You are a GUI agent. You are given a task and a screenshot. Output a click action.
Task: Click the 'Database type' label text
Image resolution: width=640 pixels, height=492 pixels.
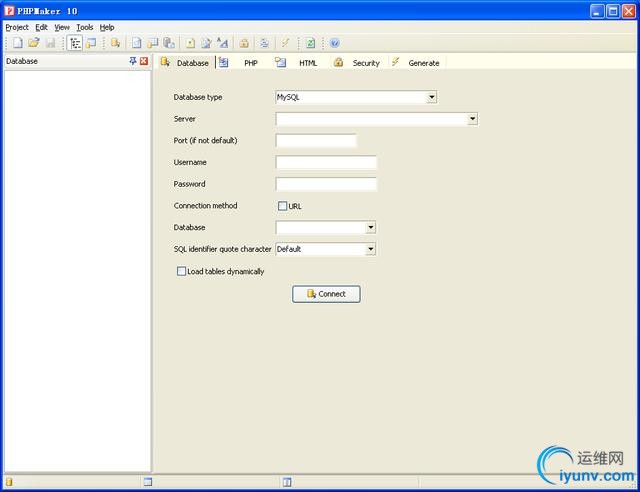[198, 97]
